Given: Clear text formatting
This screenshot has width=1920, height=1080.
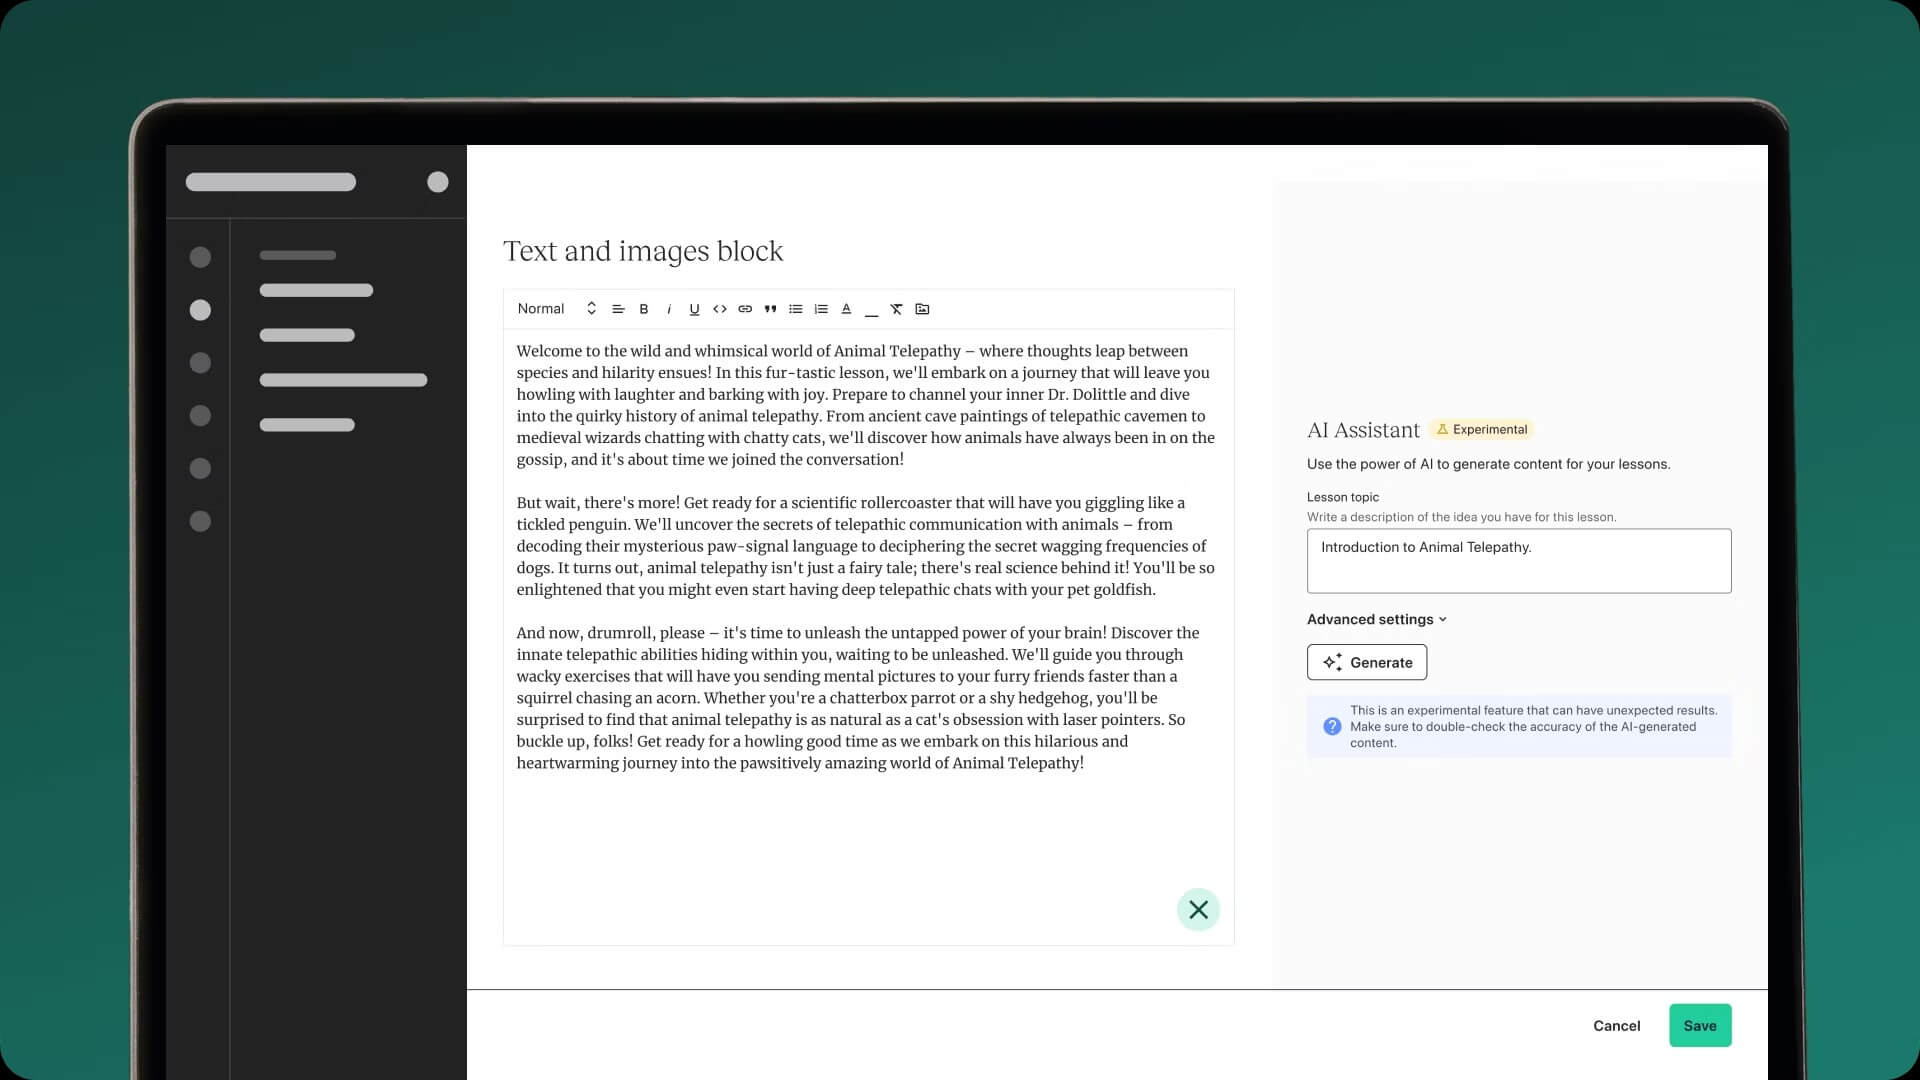Looking at the screenshot, I should coord(896,309).
